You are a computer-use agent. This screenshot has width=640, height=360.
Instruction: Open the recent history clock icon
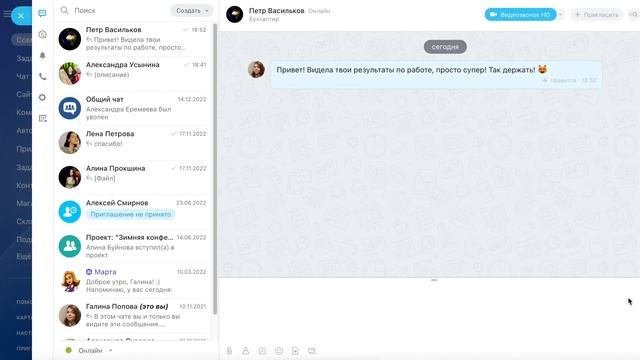42,35
